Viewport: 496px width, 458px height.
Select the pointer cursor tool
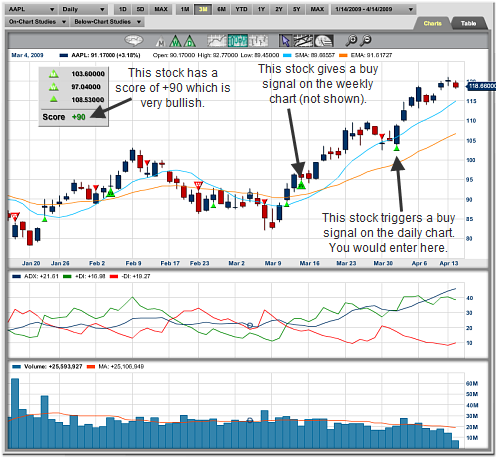[x=286, y=41]
